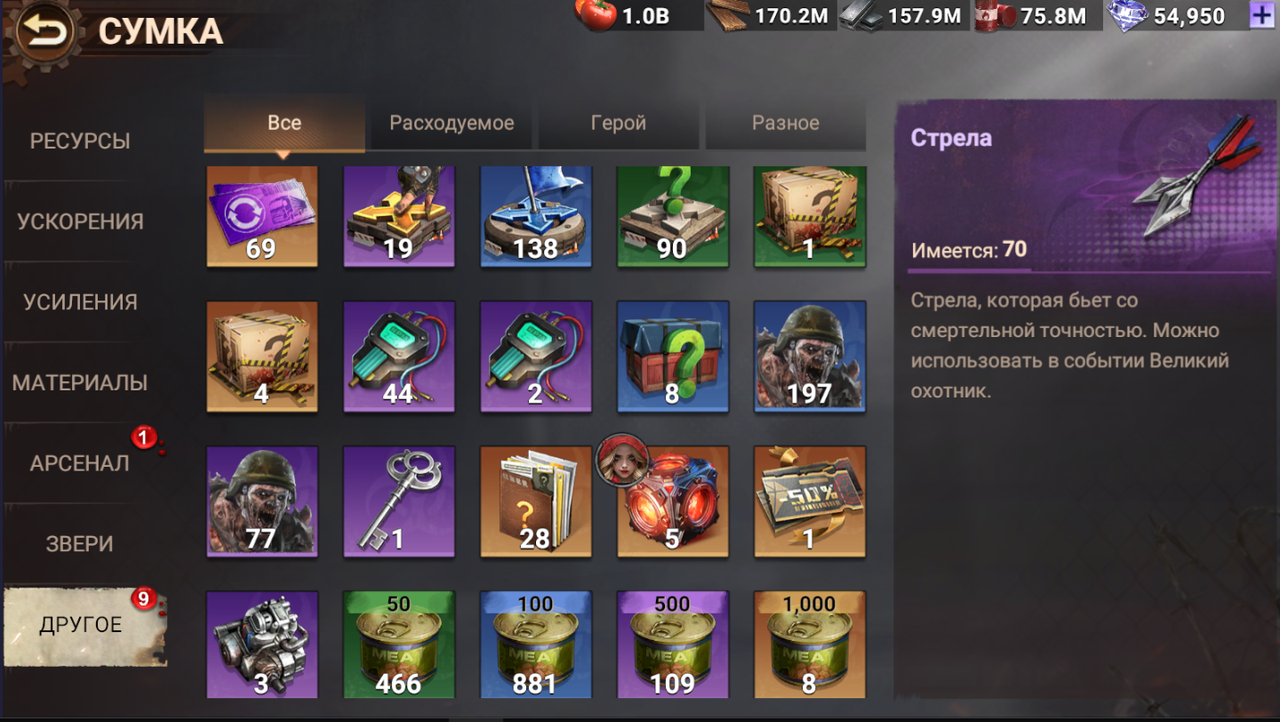Open the РЕСУРСЫ category
The height and width of the screenshot is (722, 1280).
80,141
